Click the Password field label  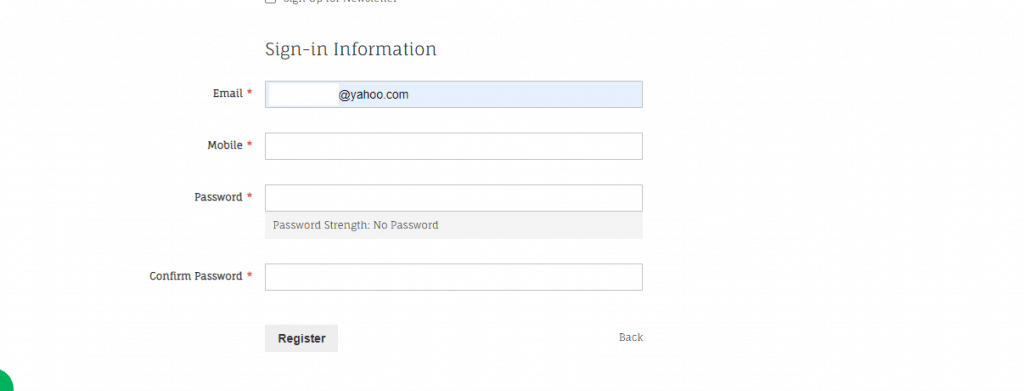click(x=218, y=196)
